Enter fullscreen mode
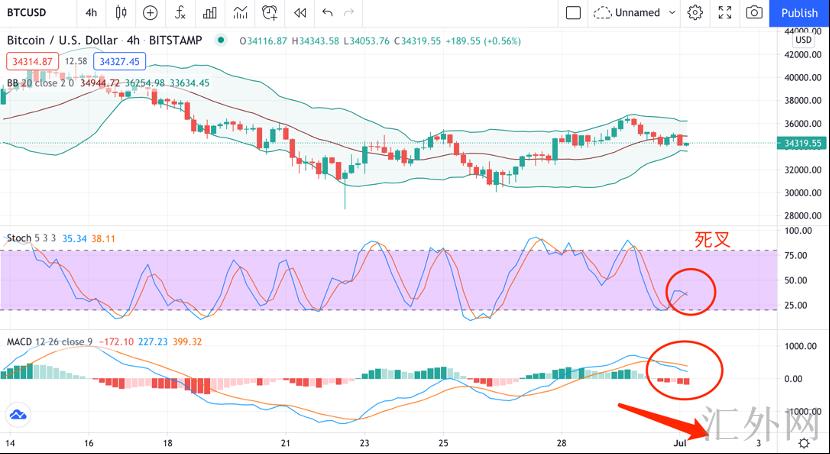830x454 pixels. pos(725,13)
